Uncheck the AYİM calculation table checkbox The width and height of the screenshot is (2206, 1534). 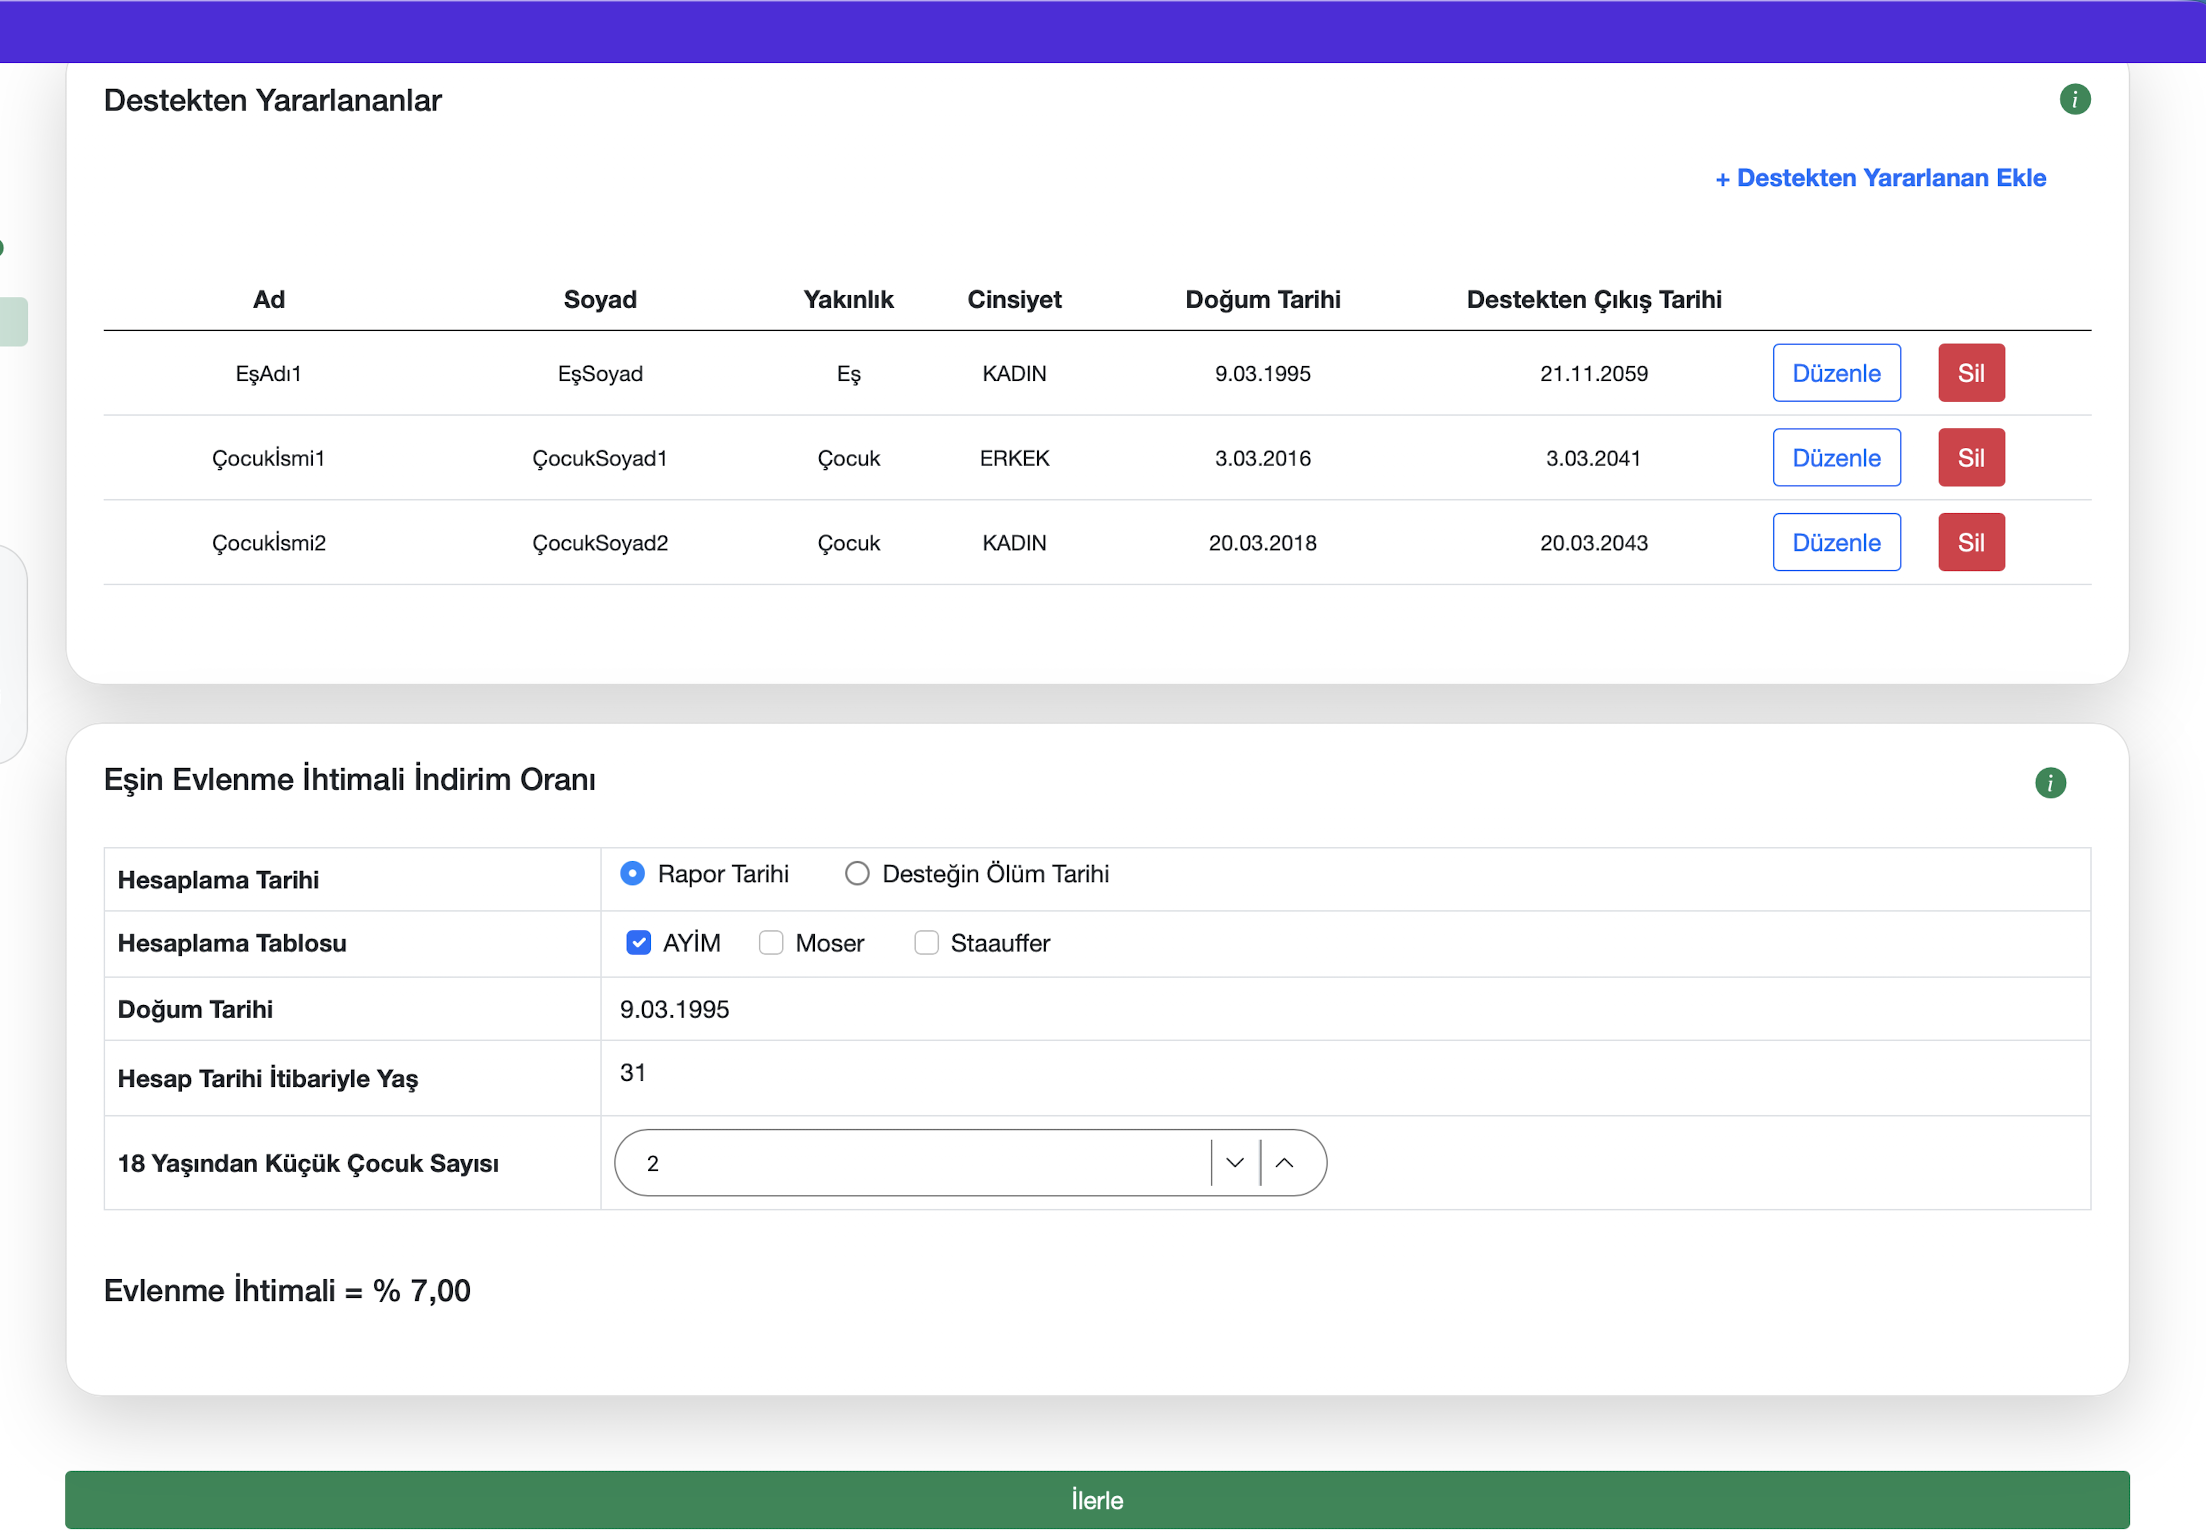coord(638,942)
